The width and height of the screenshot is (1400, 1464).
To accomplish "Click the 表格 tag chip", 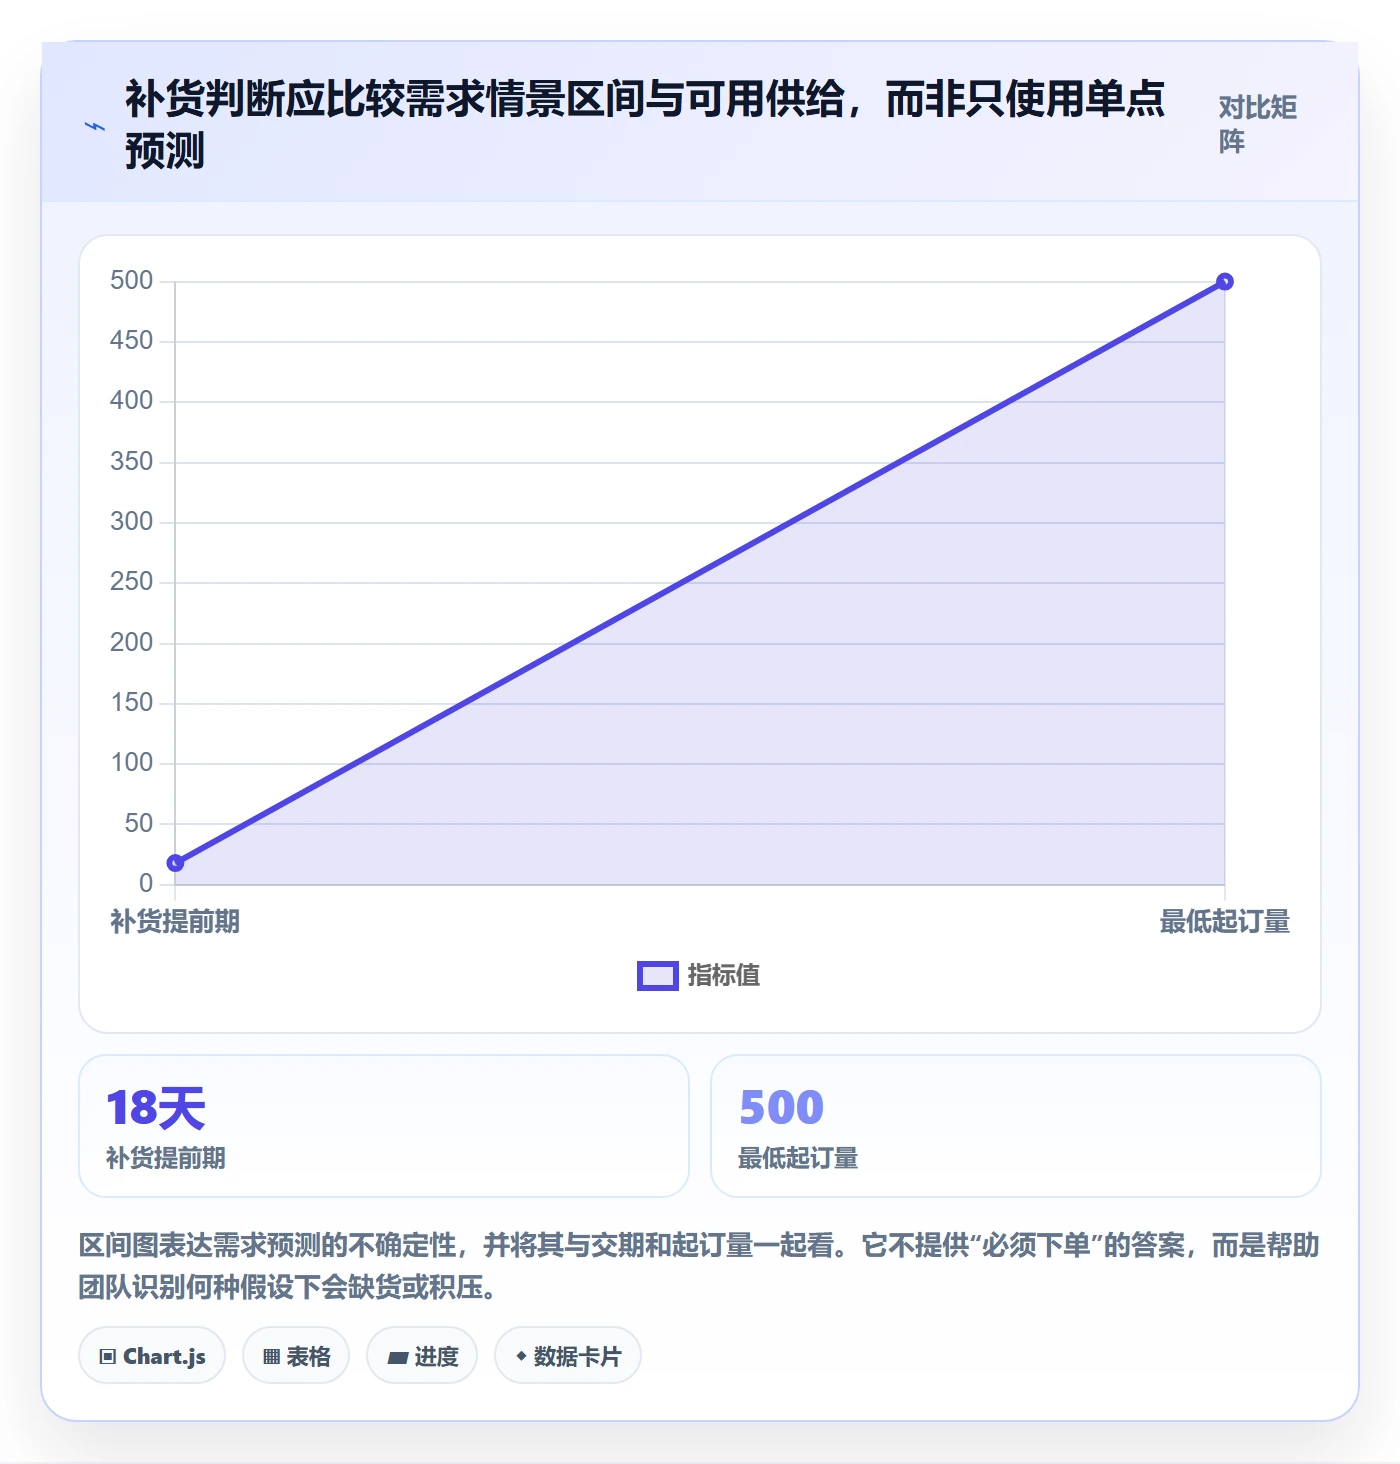I will [x=296, y=1356].
